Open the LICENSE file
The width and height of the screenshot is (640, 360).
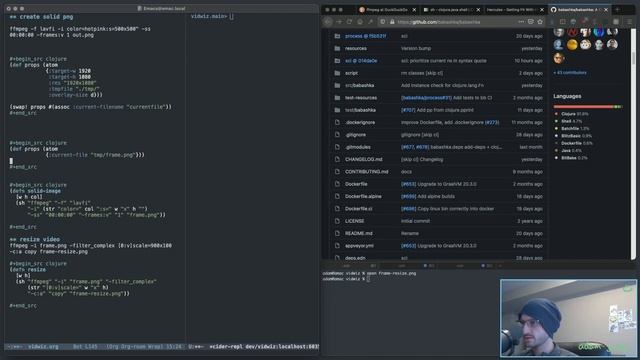(354, 221)
